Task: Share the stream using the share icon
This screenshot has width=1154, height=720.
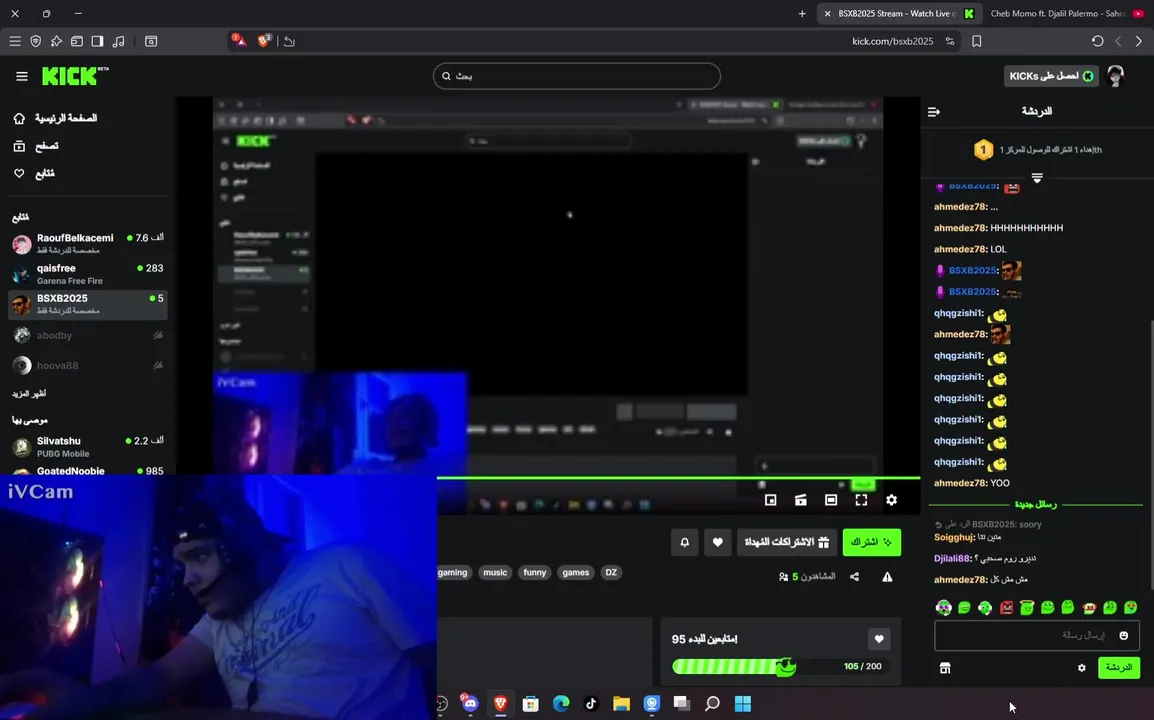Action: pyautogui.click(x=854, y=576)
